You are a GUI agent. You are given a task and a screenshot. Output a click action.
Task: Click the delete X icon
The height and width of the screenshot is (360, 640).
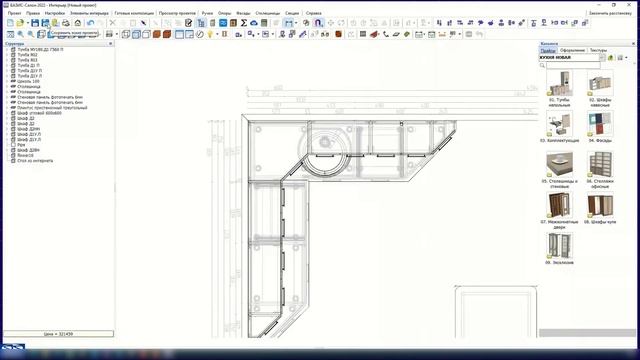click(113, 23)
